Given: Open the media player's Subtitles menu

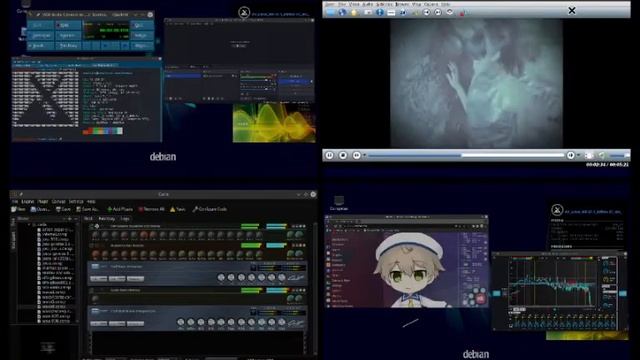Looking at the screenshot, I should coord(385,4).
